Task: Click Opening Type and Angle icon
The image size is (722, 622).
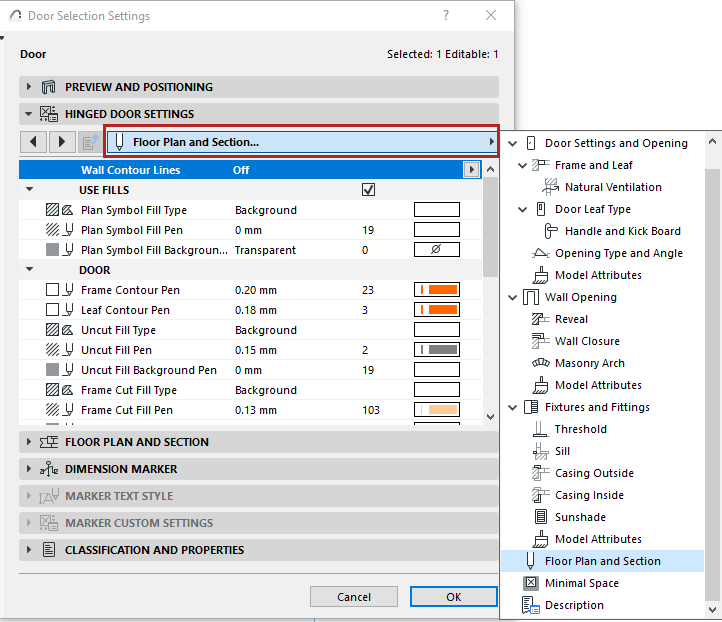Action: [x=541, y=253]
